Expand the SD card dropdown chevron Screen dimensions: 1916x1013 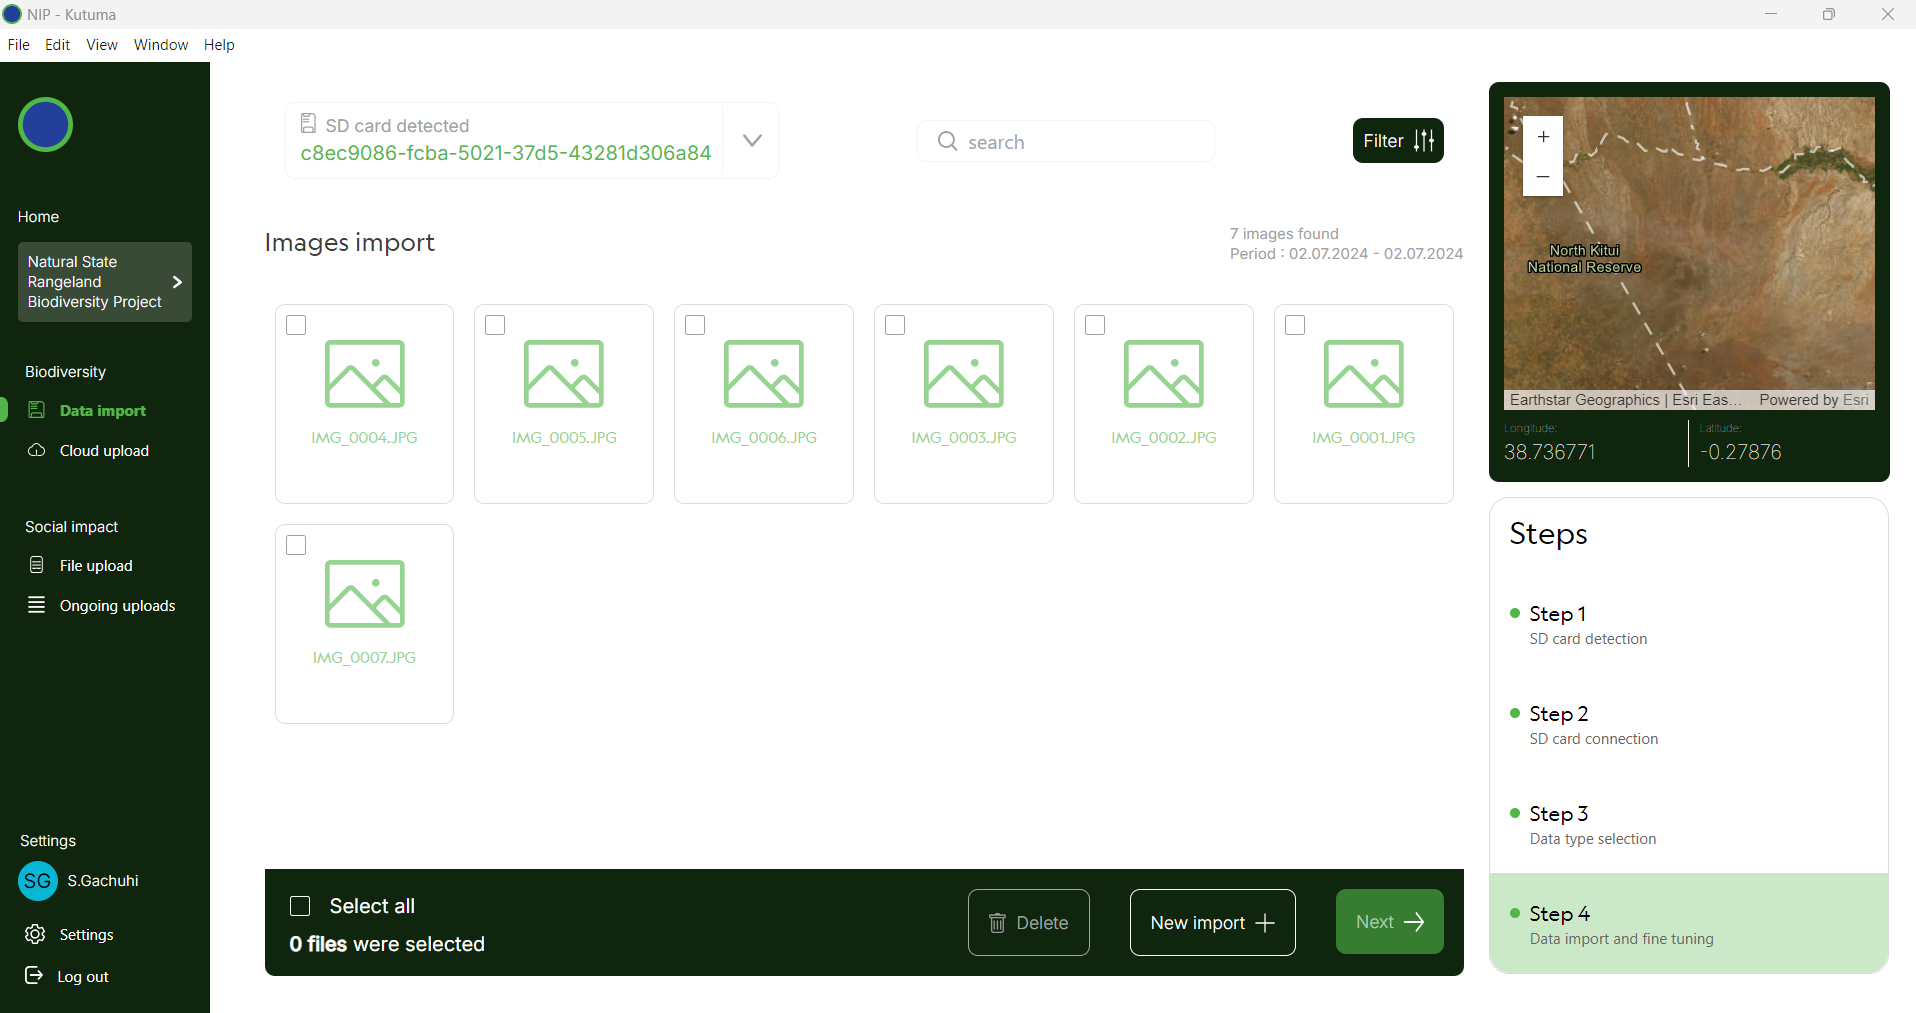click(752, 140)
